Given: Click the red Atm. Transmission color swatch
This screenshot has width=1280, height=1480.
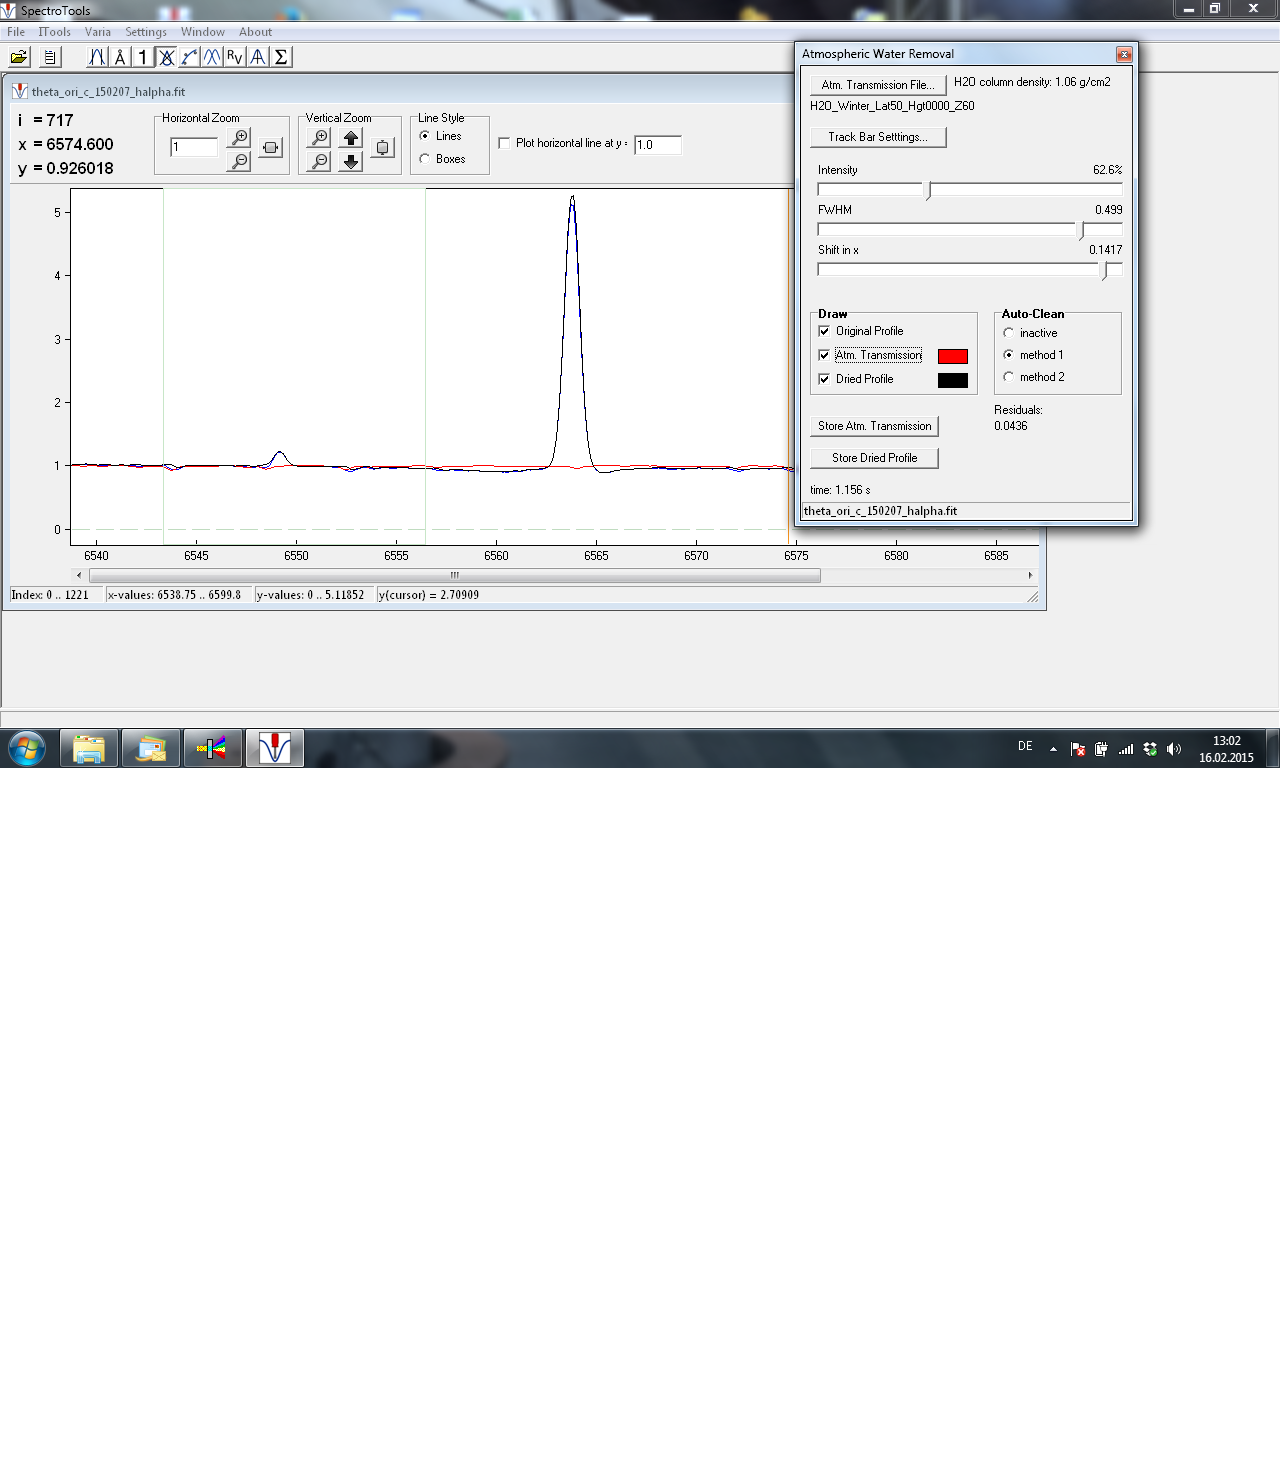Looking at the screenshot, I should [x=952, y=356].
